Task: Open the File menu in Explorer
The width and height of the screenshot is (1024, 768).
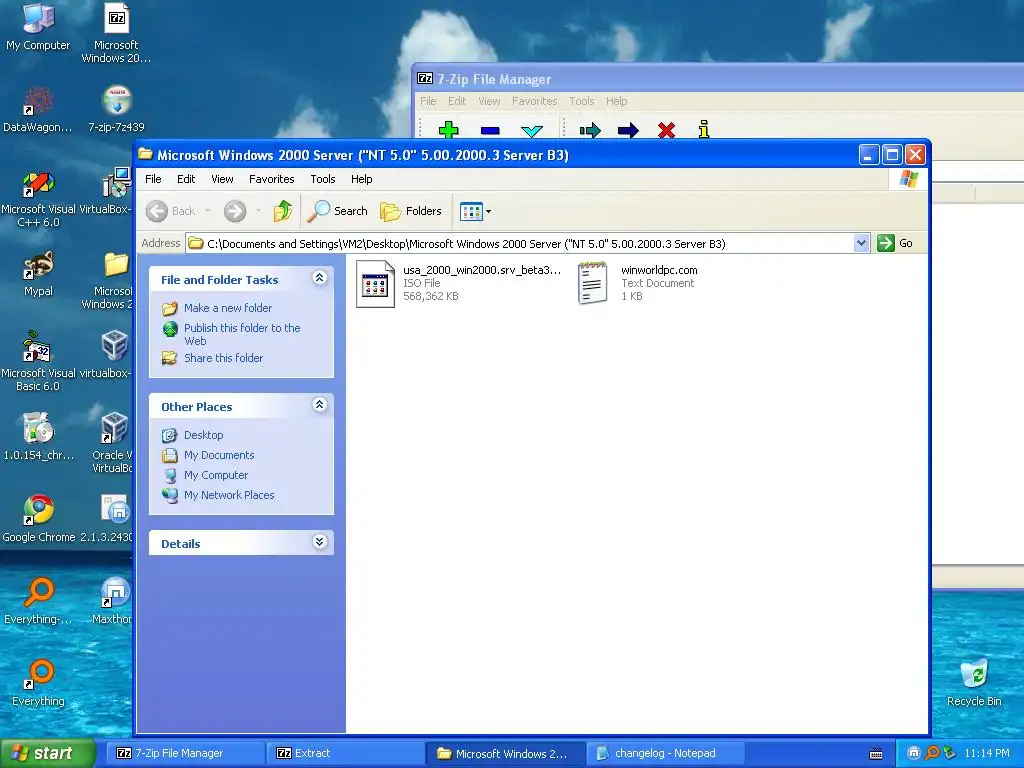Action: point(153,179)
